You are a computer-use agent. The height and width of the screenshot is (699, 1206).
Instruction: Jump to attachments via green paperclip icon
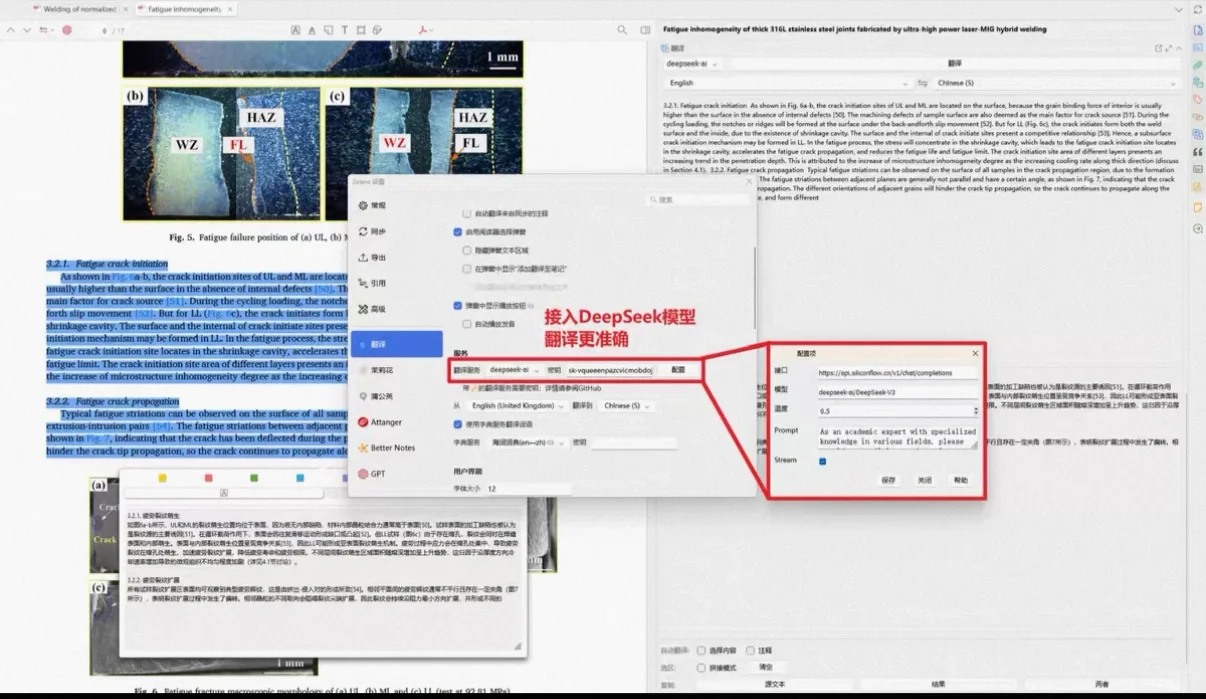[x=1197, y=65]
